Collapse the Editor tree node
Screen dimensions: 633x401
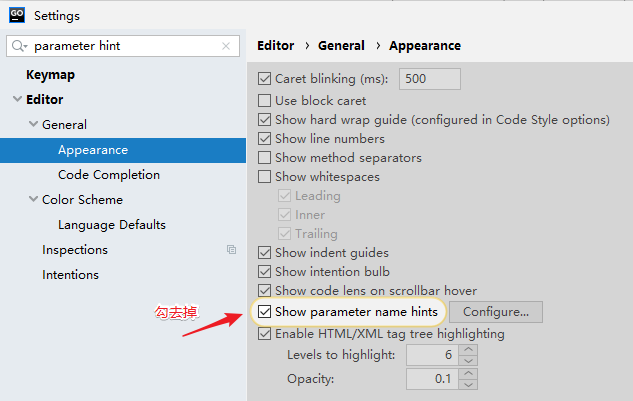point(17,100)
